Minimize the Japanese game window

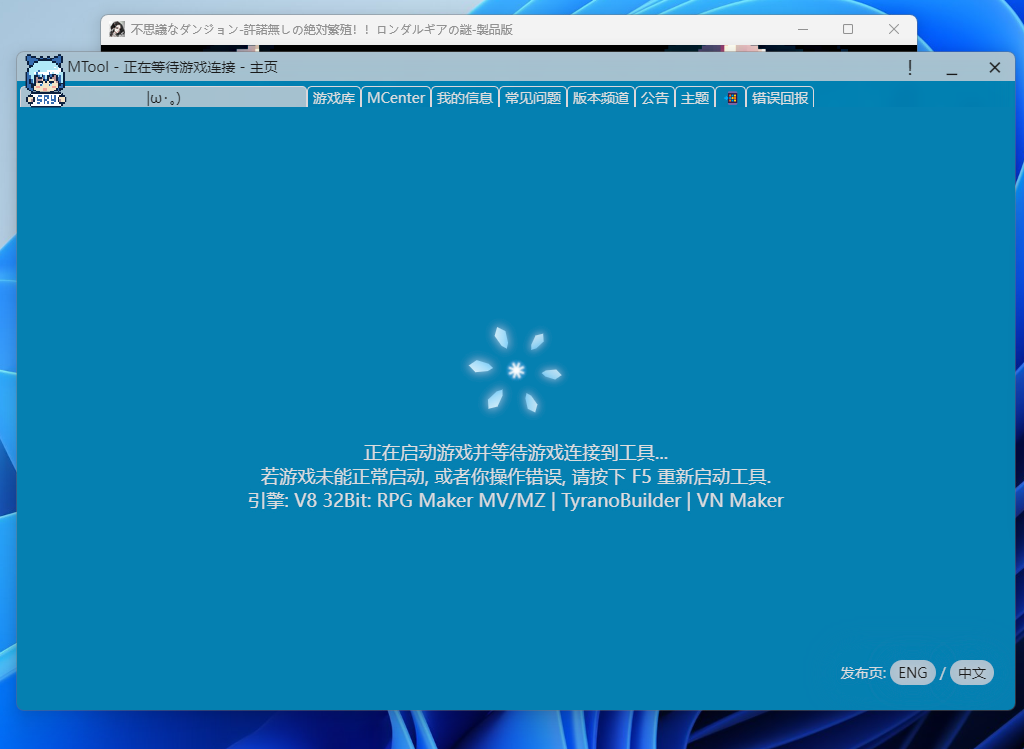click(x=802, y=29)
